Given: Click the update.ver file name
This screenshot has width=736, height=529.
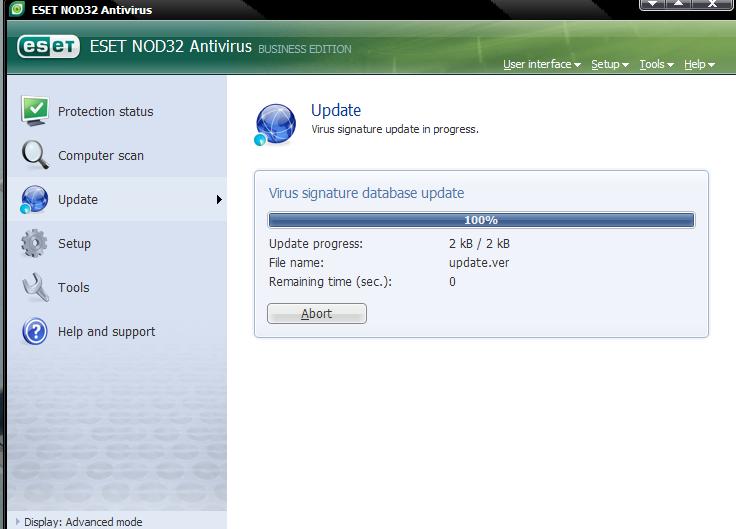Looking at the screenshot, I should pyautogui.click(x=479, y=263).
